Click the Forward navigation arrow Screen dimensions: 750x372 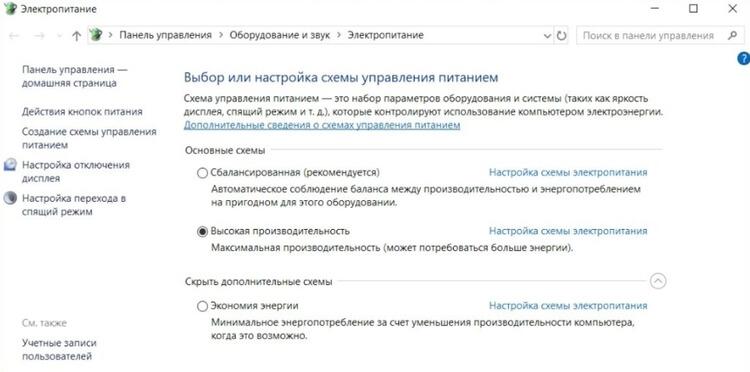point(39,36)
